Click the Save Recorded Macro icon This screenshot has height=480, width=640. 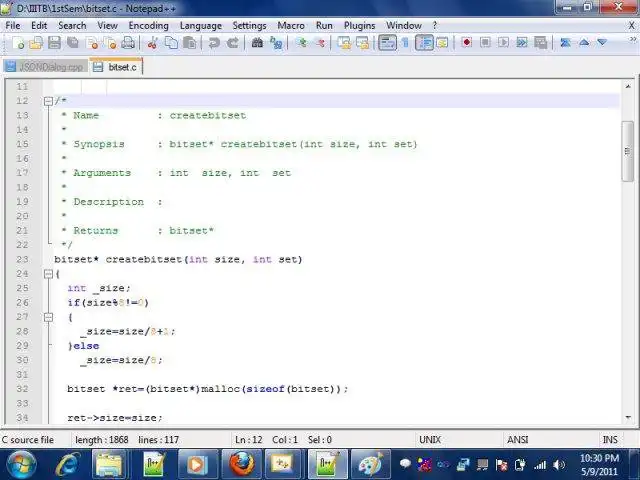click(540, 42)
